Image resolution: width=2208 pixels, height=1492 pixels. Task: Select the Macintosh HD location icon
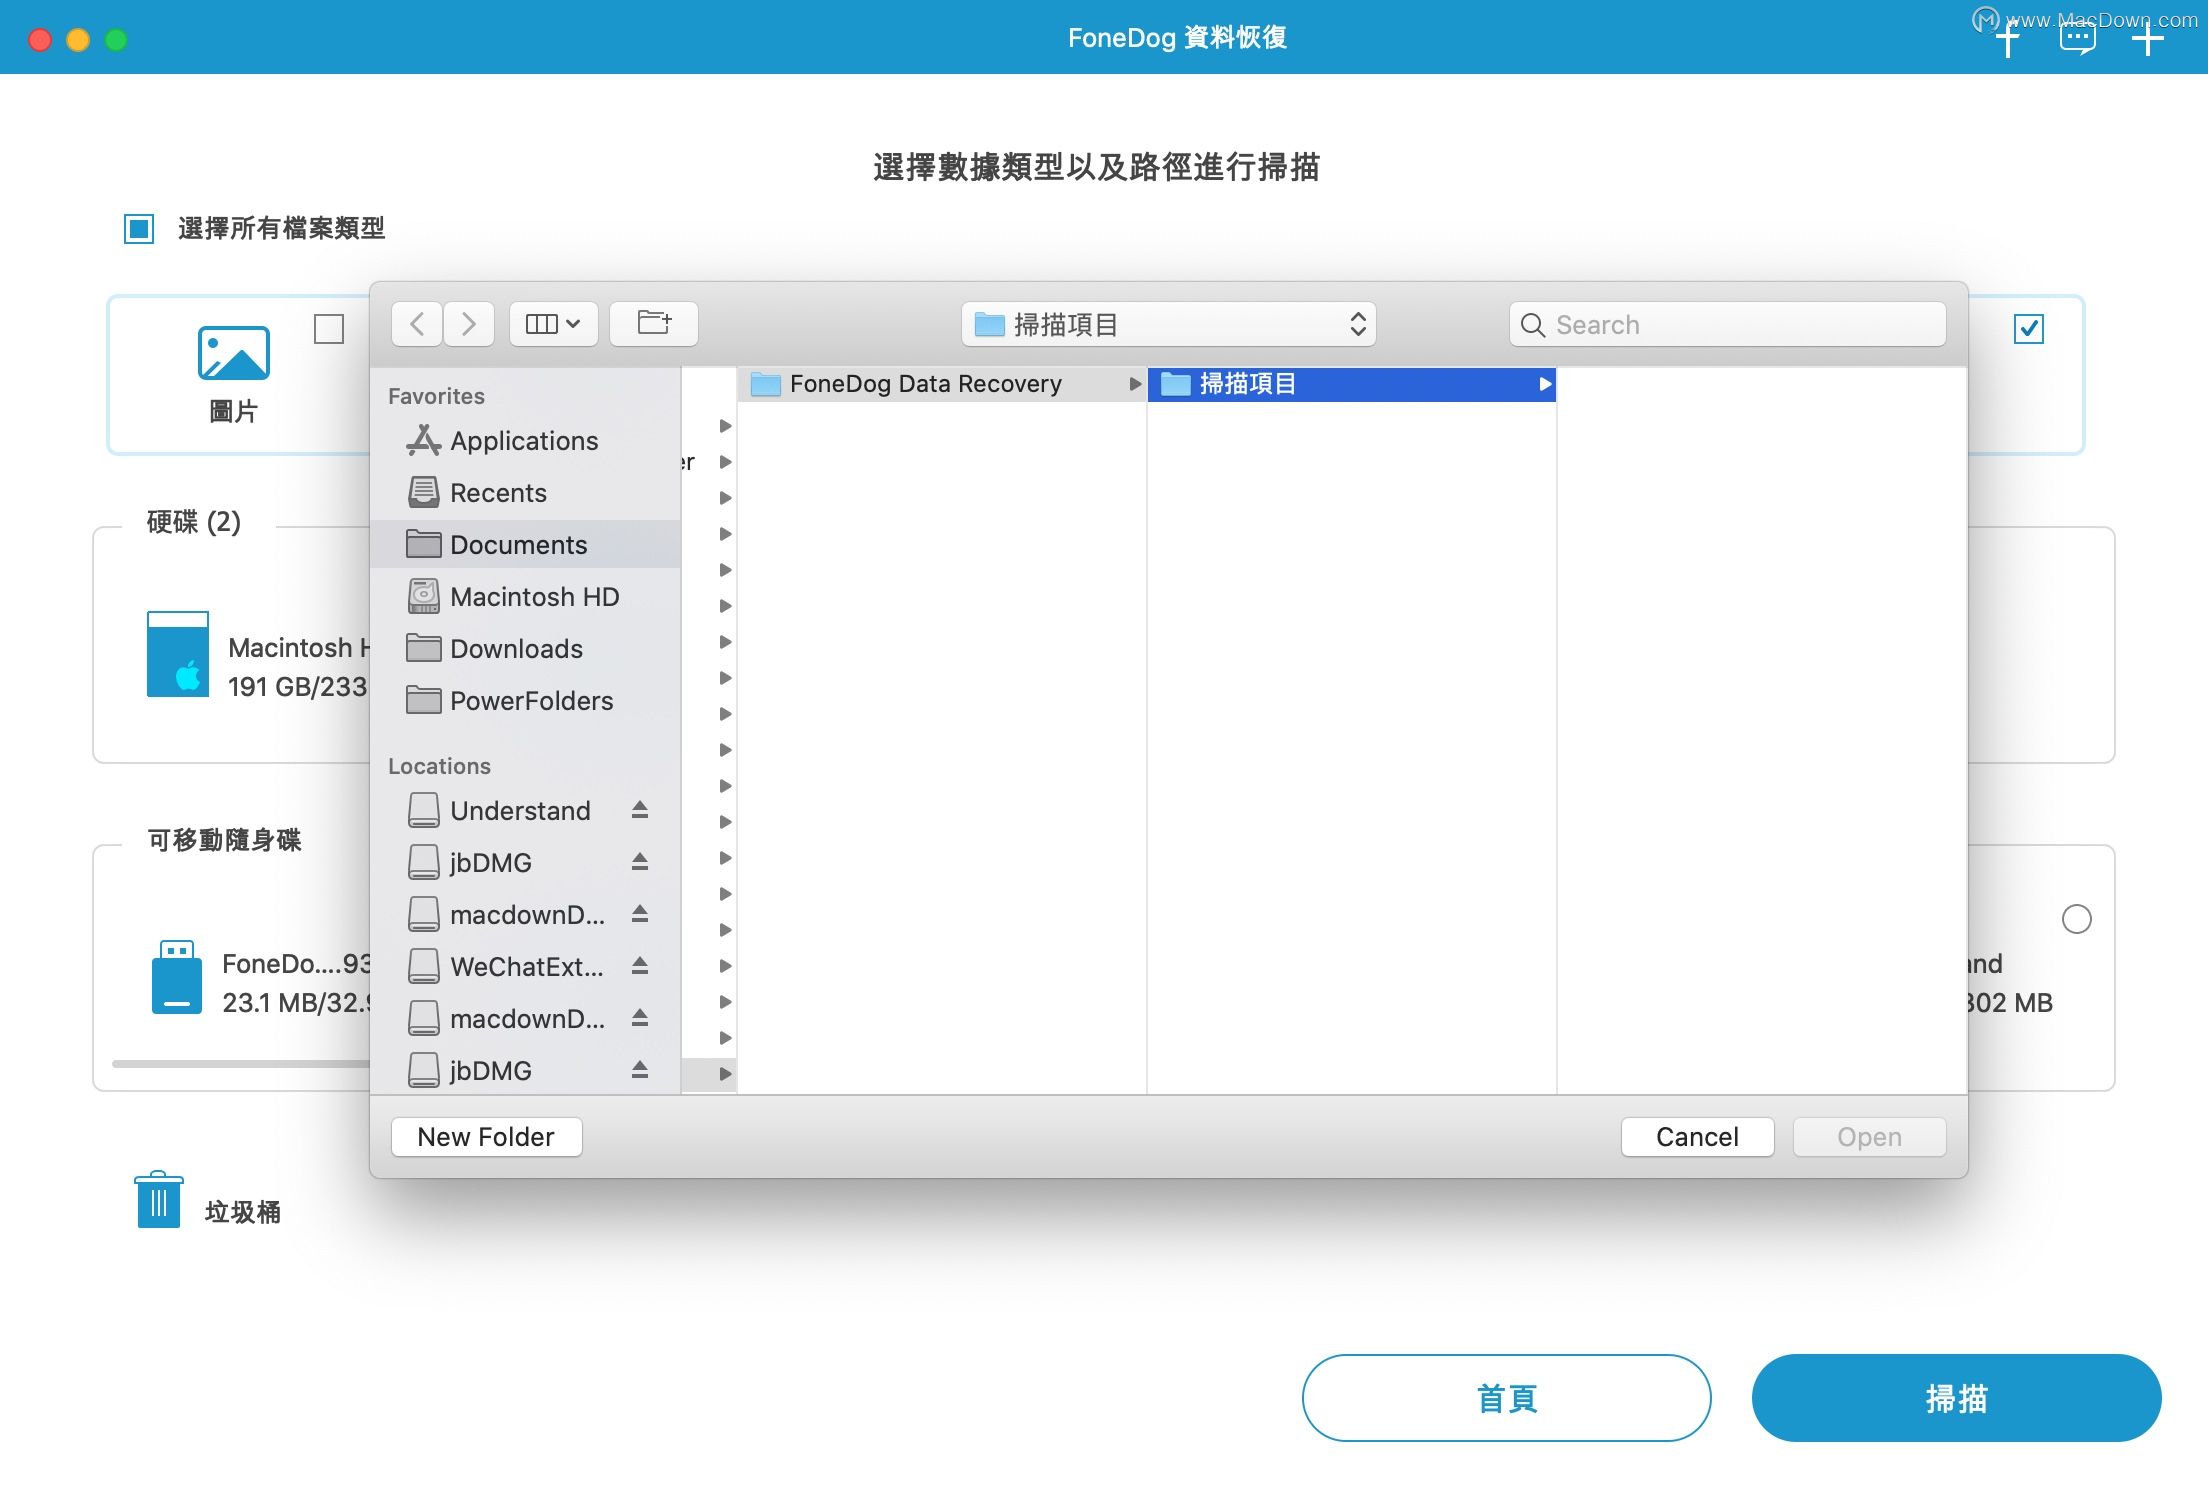coord(423,594)
